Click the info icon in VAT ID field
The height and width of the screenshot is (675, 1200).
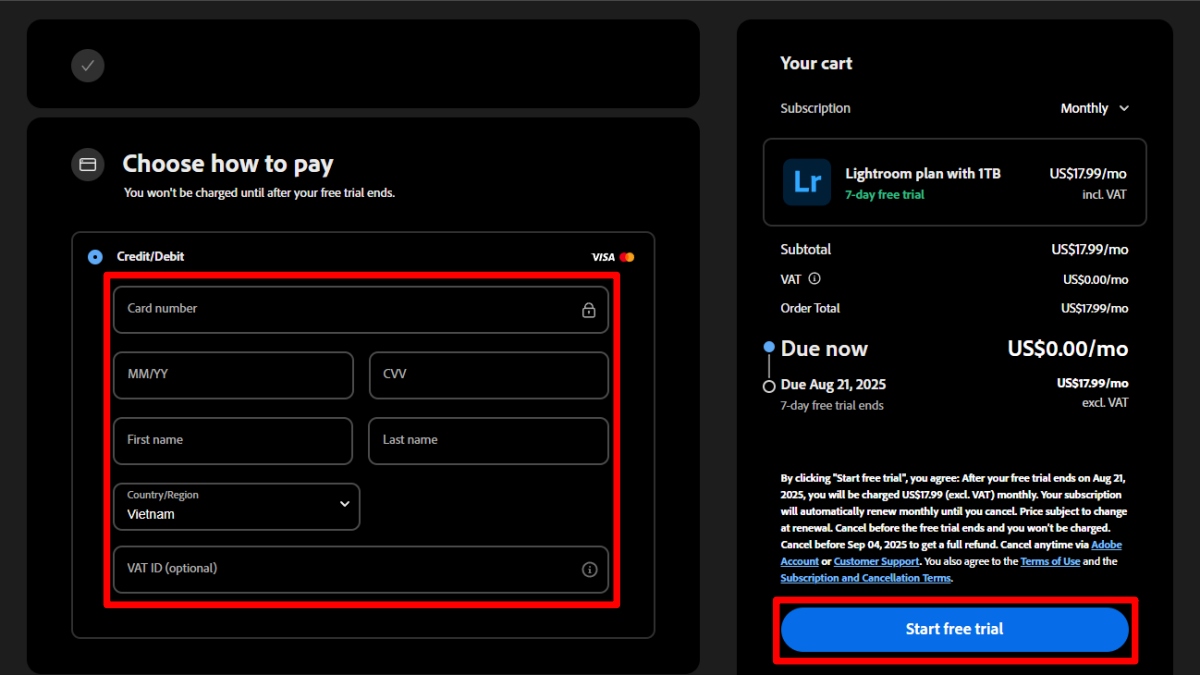[589, 569]
